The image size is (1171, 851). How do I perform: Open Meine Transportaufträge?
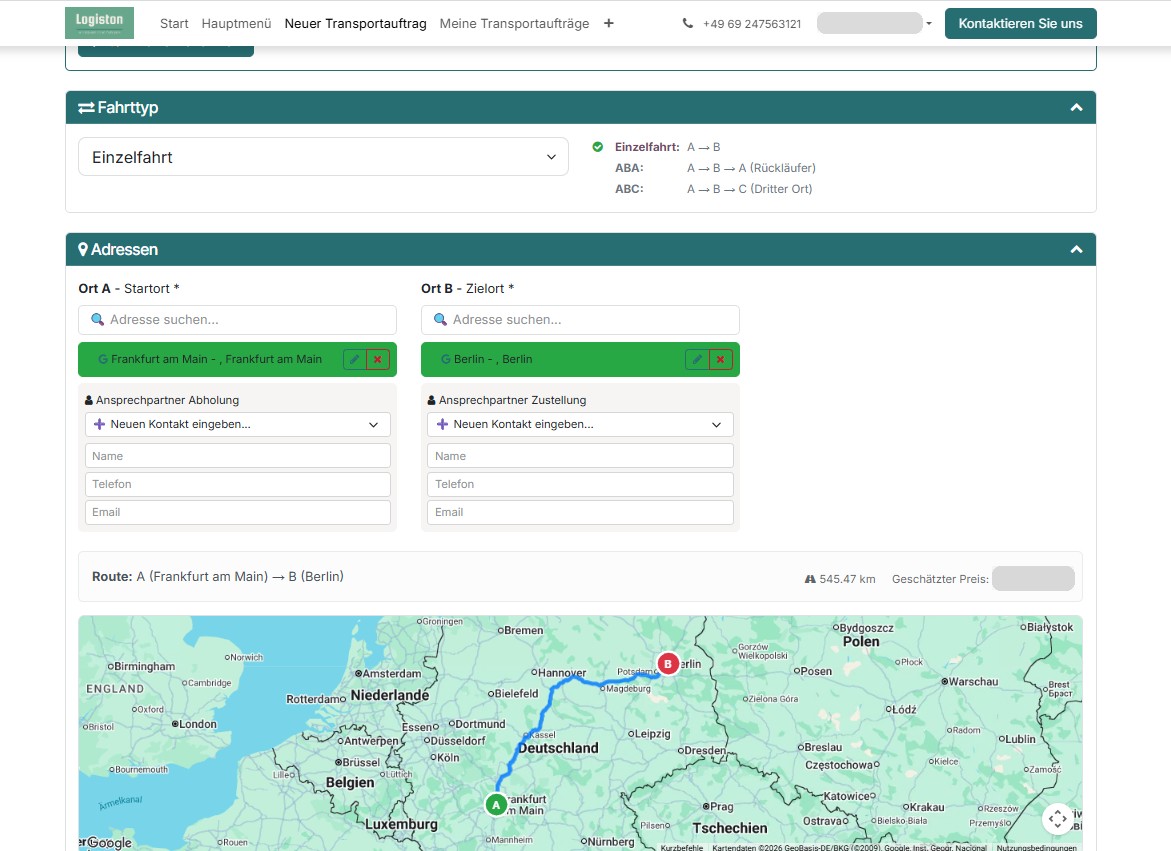(x=514, y=24)
